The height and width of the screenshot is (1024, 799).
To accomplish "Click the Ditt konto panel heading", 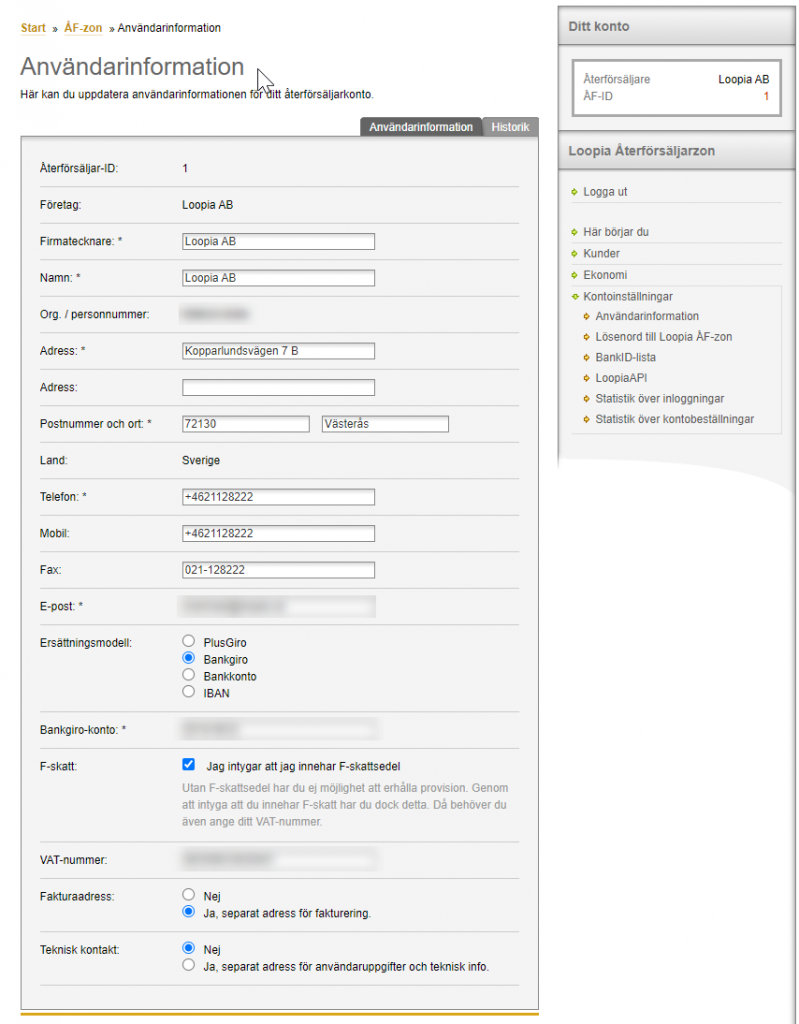I will click(598, 27).
